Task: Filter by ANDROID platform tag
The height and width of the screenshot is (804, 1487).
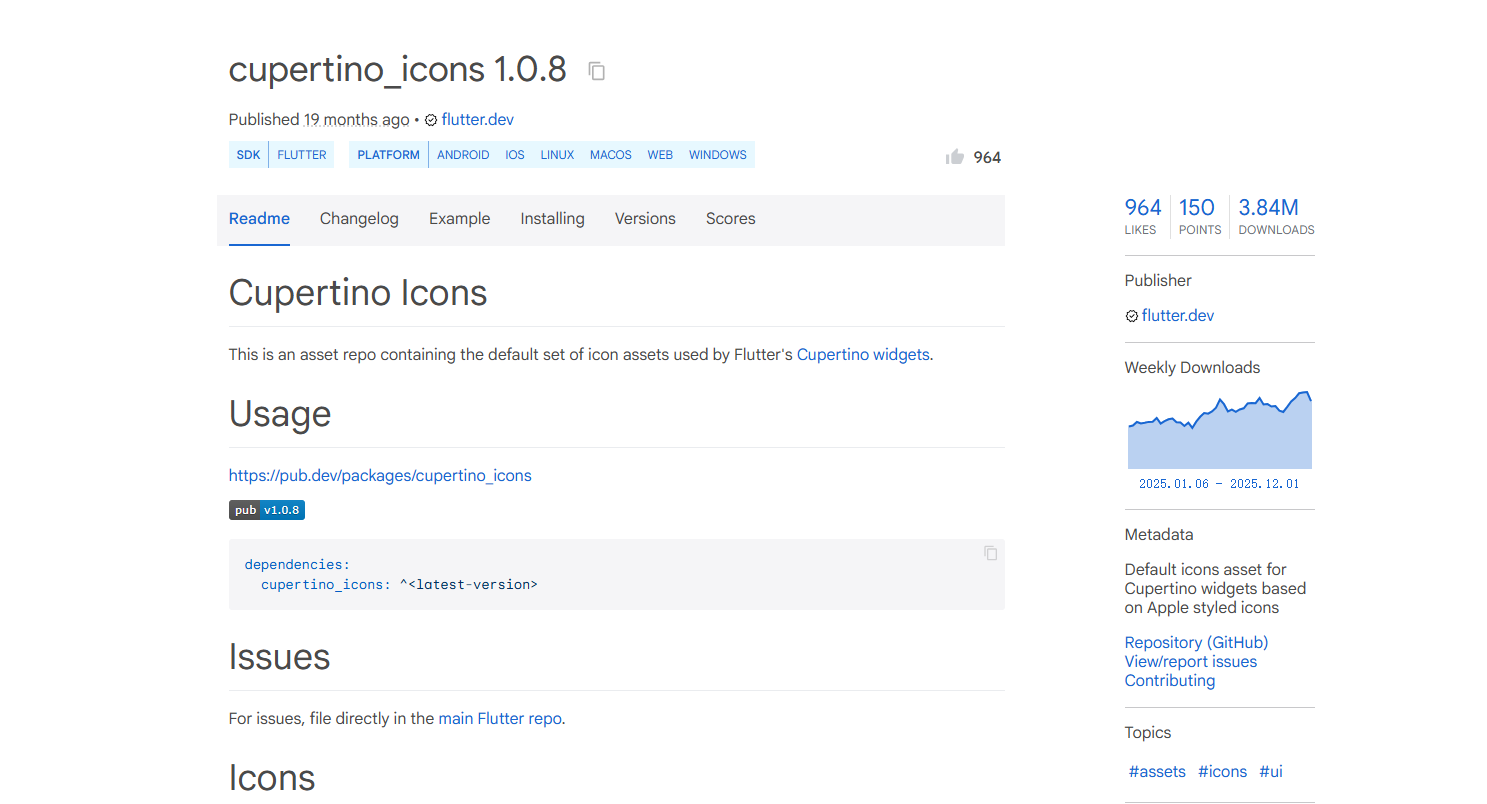Action: tap(463, 155)
